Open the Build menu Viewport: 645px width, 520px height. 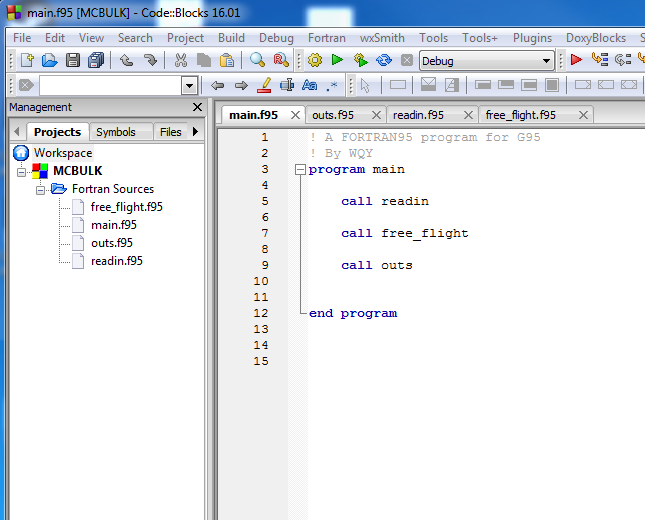(x=232, y=38)
